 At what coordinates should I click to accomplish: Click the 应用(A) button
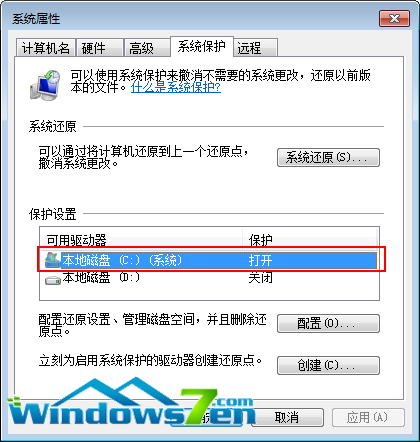368,417
